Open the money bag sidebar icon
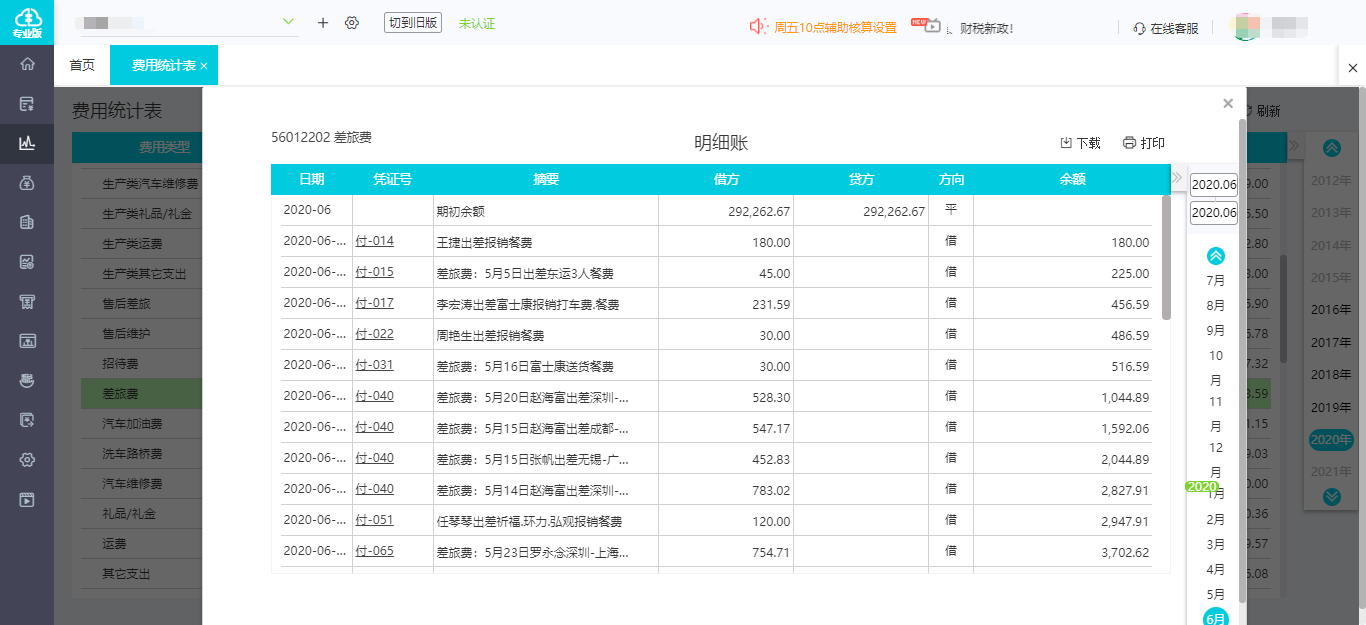This screenshot has width=1366, height=625. 27,183
